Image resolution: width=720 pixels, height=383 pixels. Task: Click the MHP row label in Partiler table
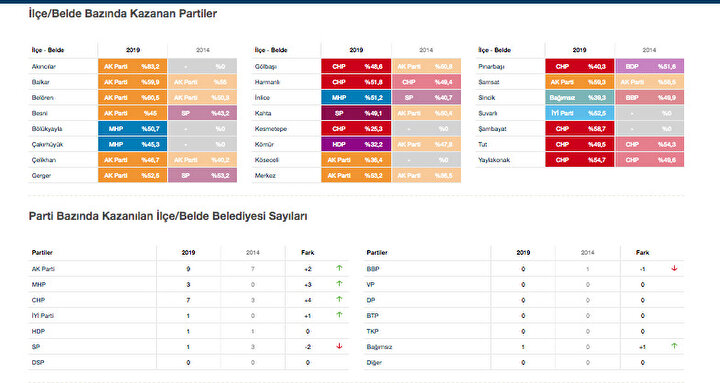[x=39, y=285]
